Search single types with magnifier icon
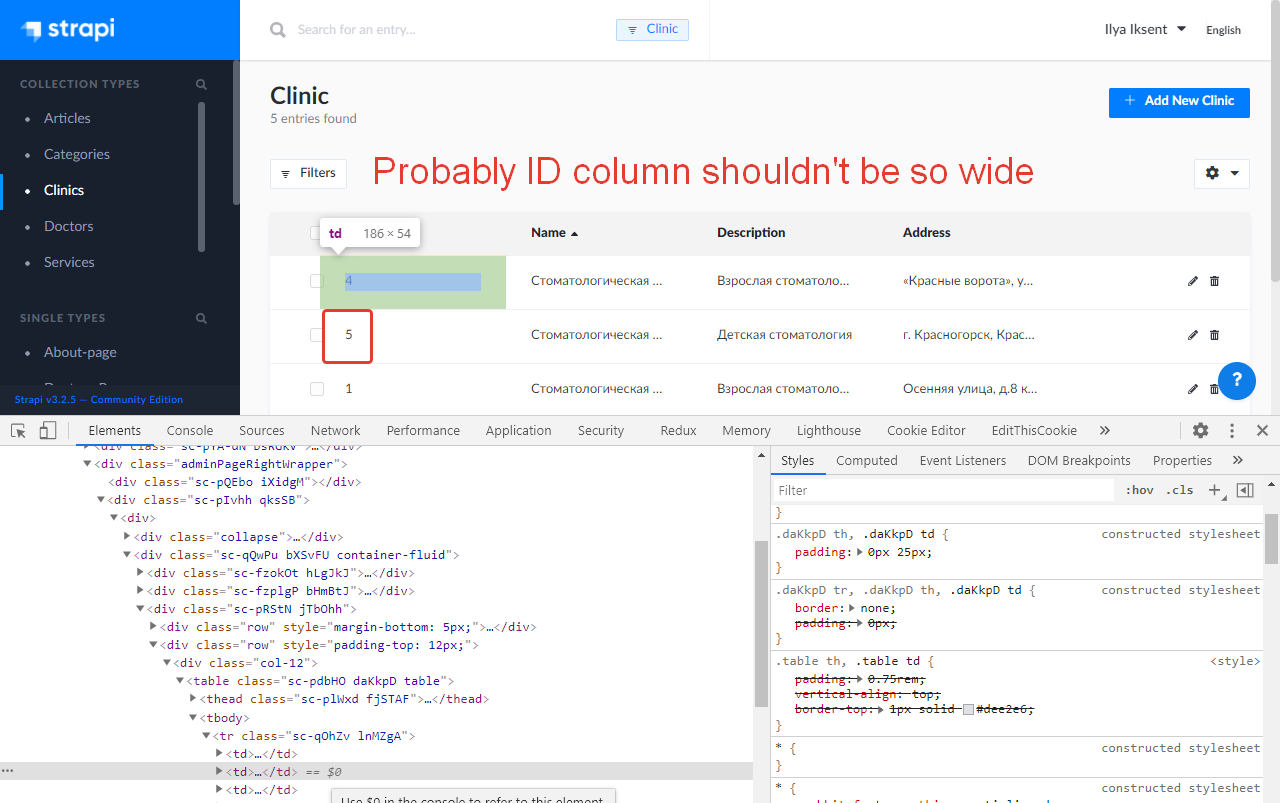Screen dimensions: 1280x803 (201, 319)
